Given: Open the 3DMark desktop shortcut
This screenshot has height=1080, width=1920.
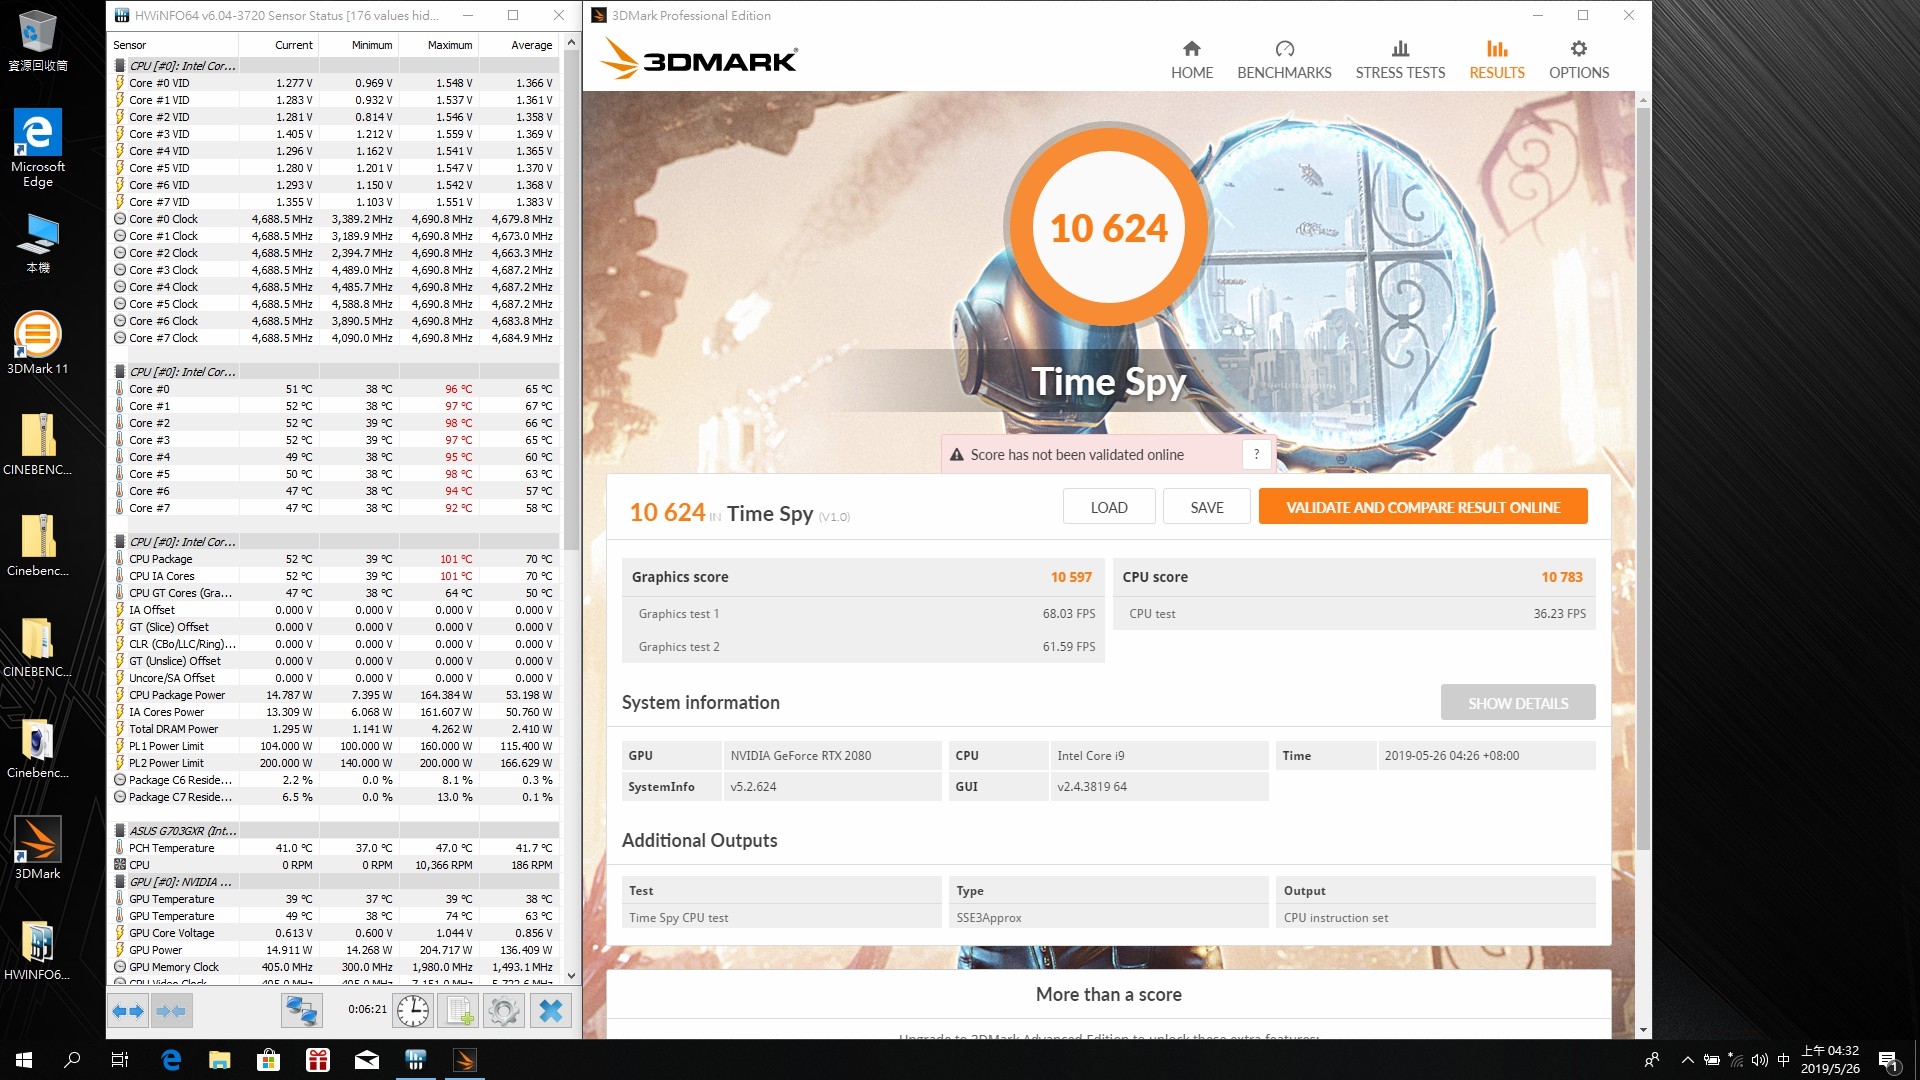Looking at the screenshot, I should [38, 848].
